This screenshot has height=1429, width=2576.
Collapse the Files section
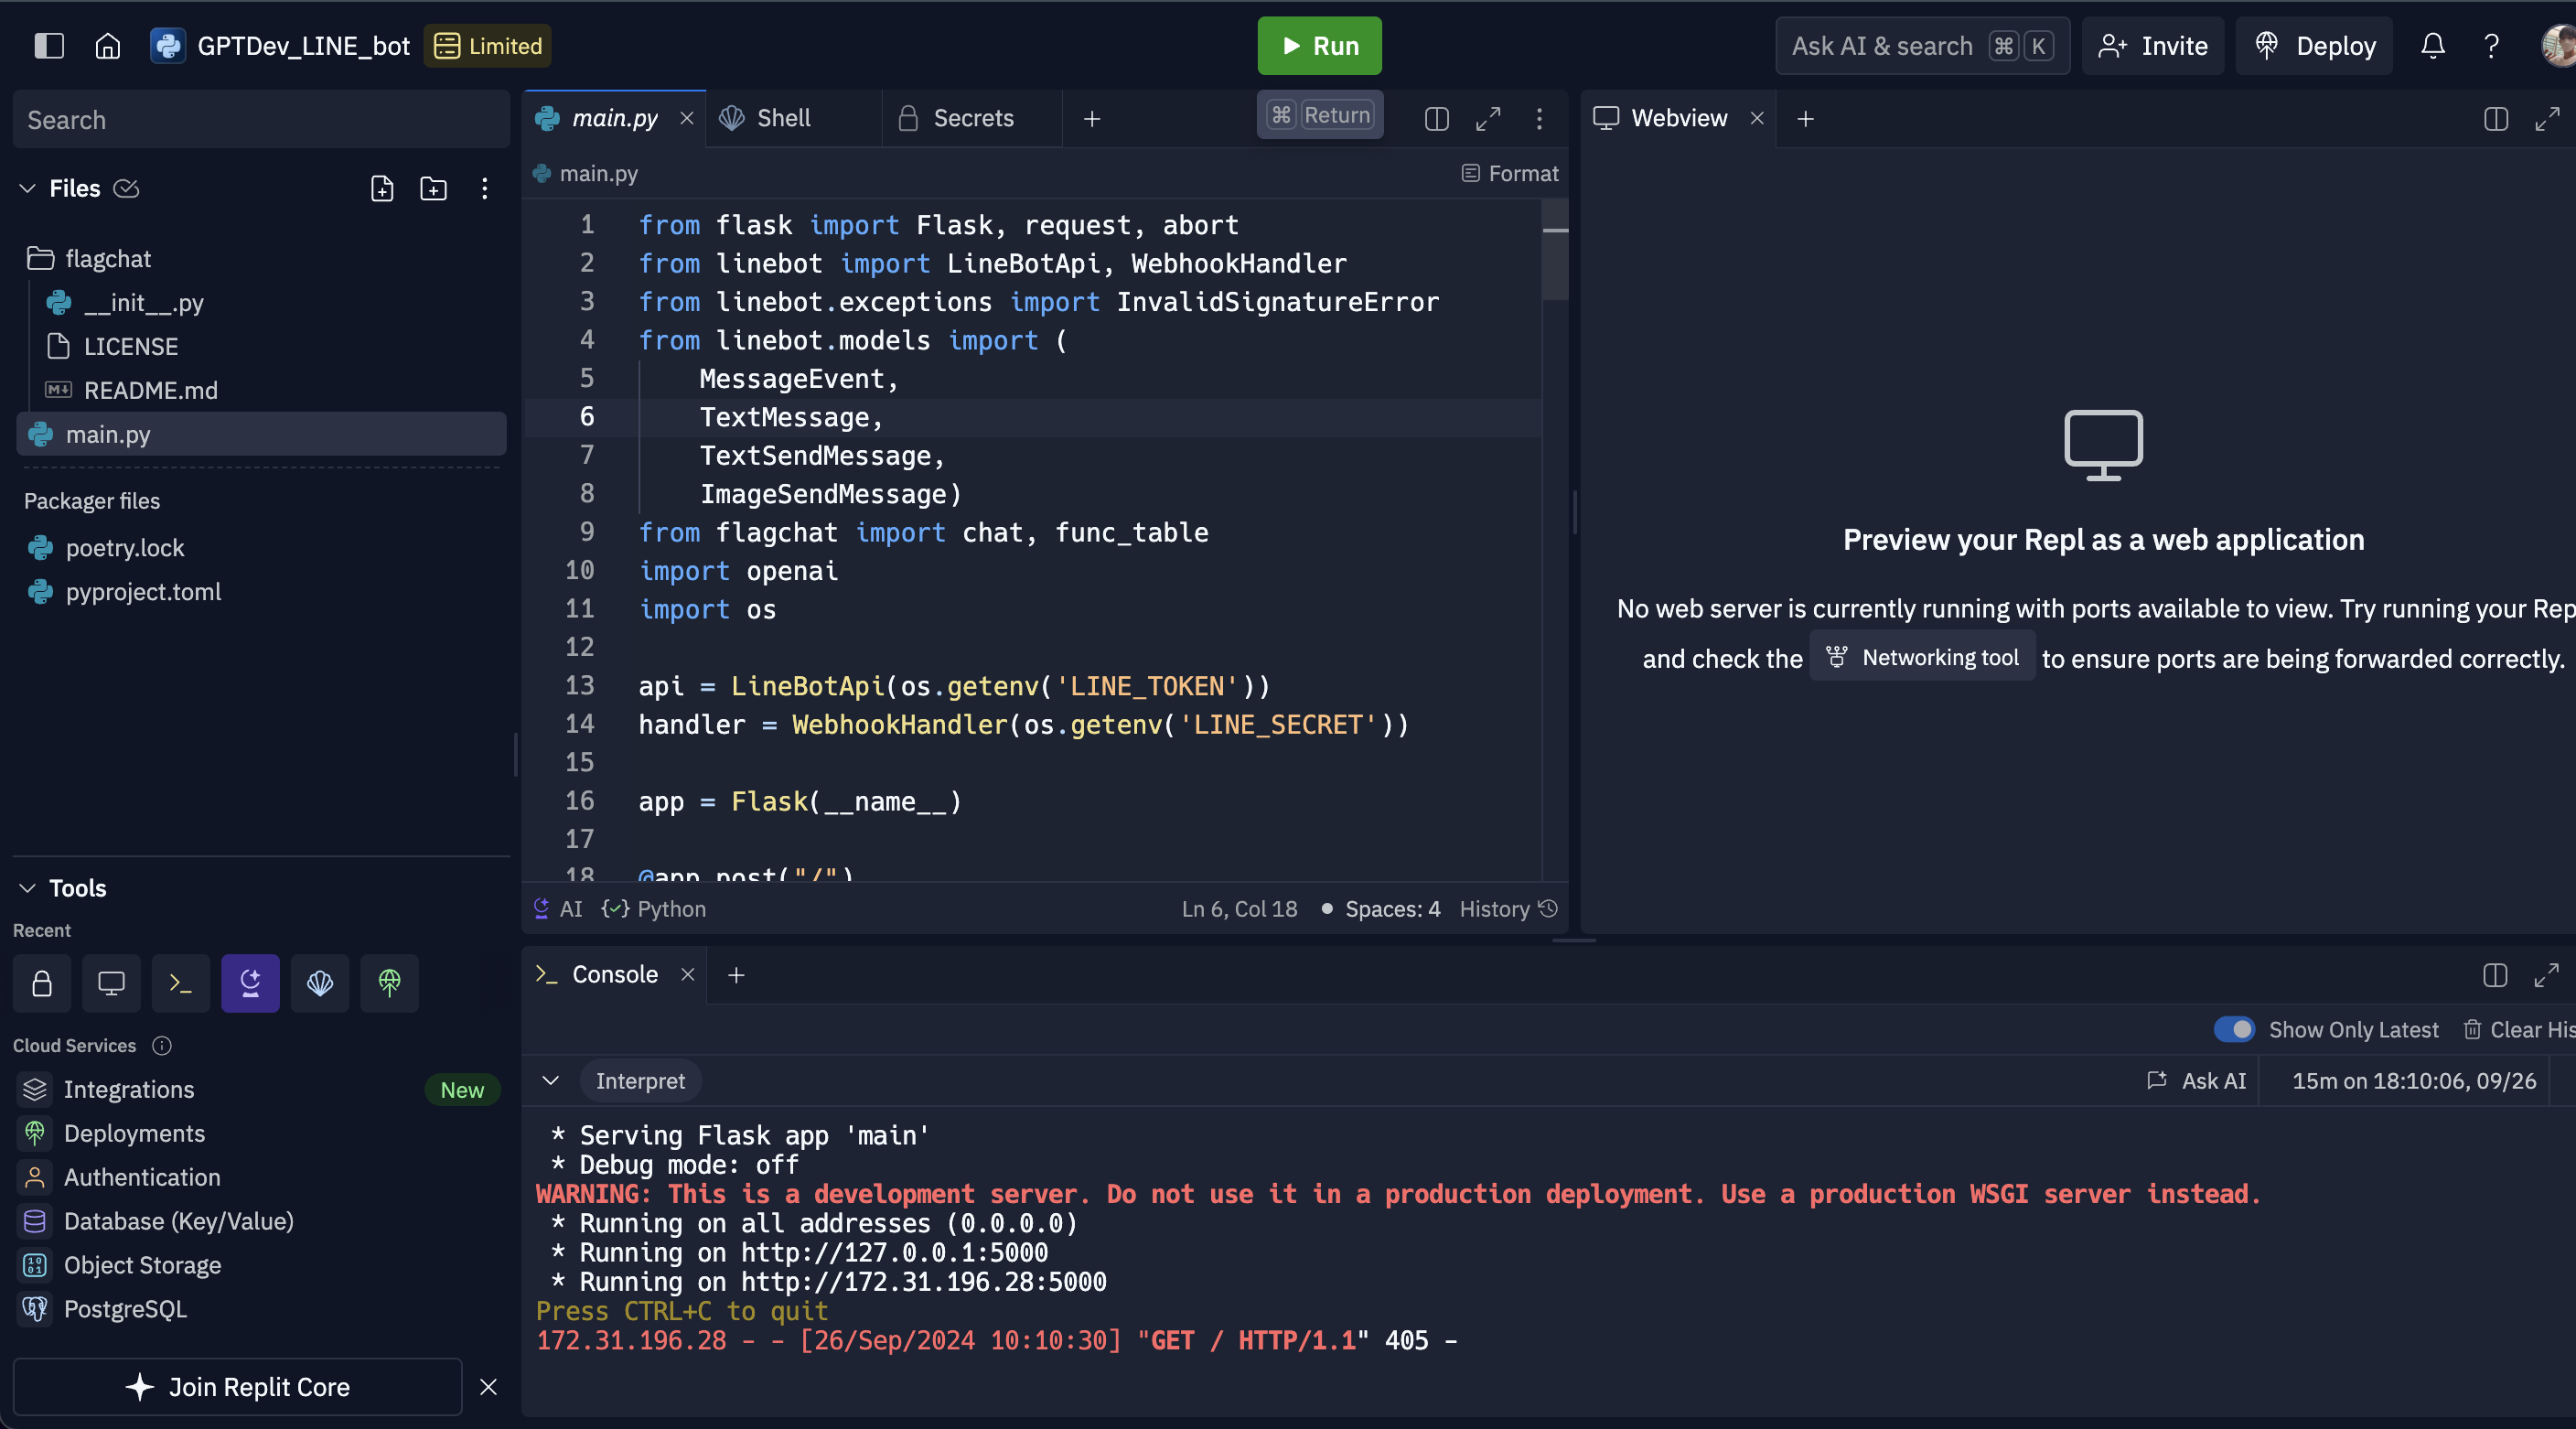coord(28,188)
